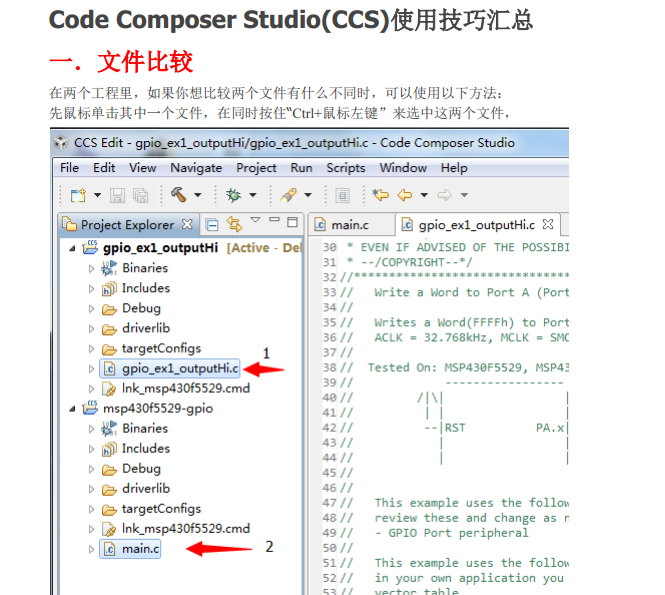Click line number 38 in editor
The image size is (665, 595).
pyautogui.click(x=329, y=368)
